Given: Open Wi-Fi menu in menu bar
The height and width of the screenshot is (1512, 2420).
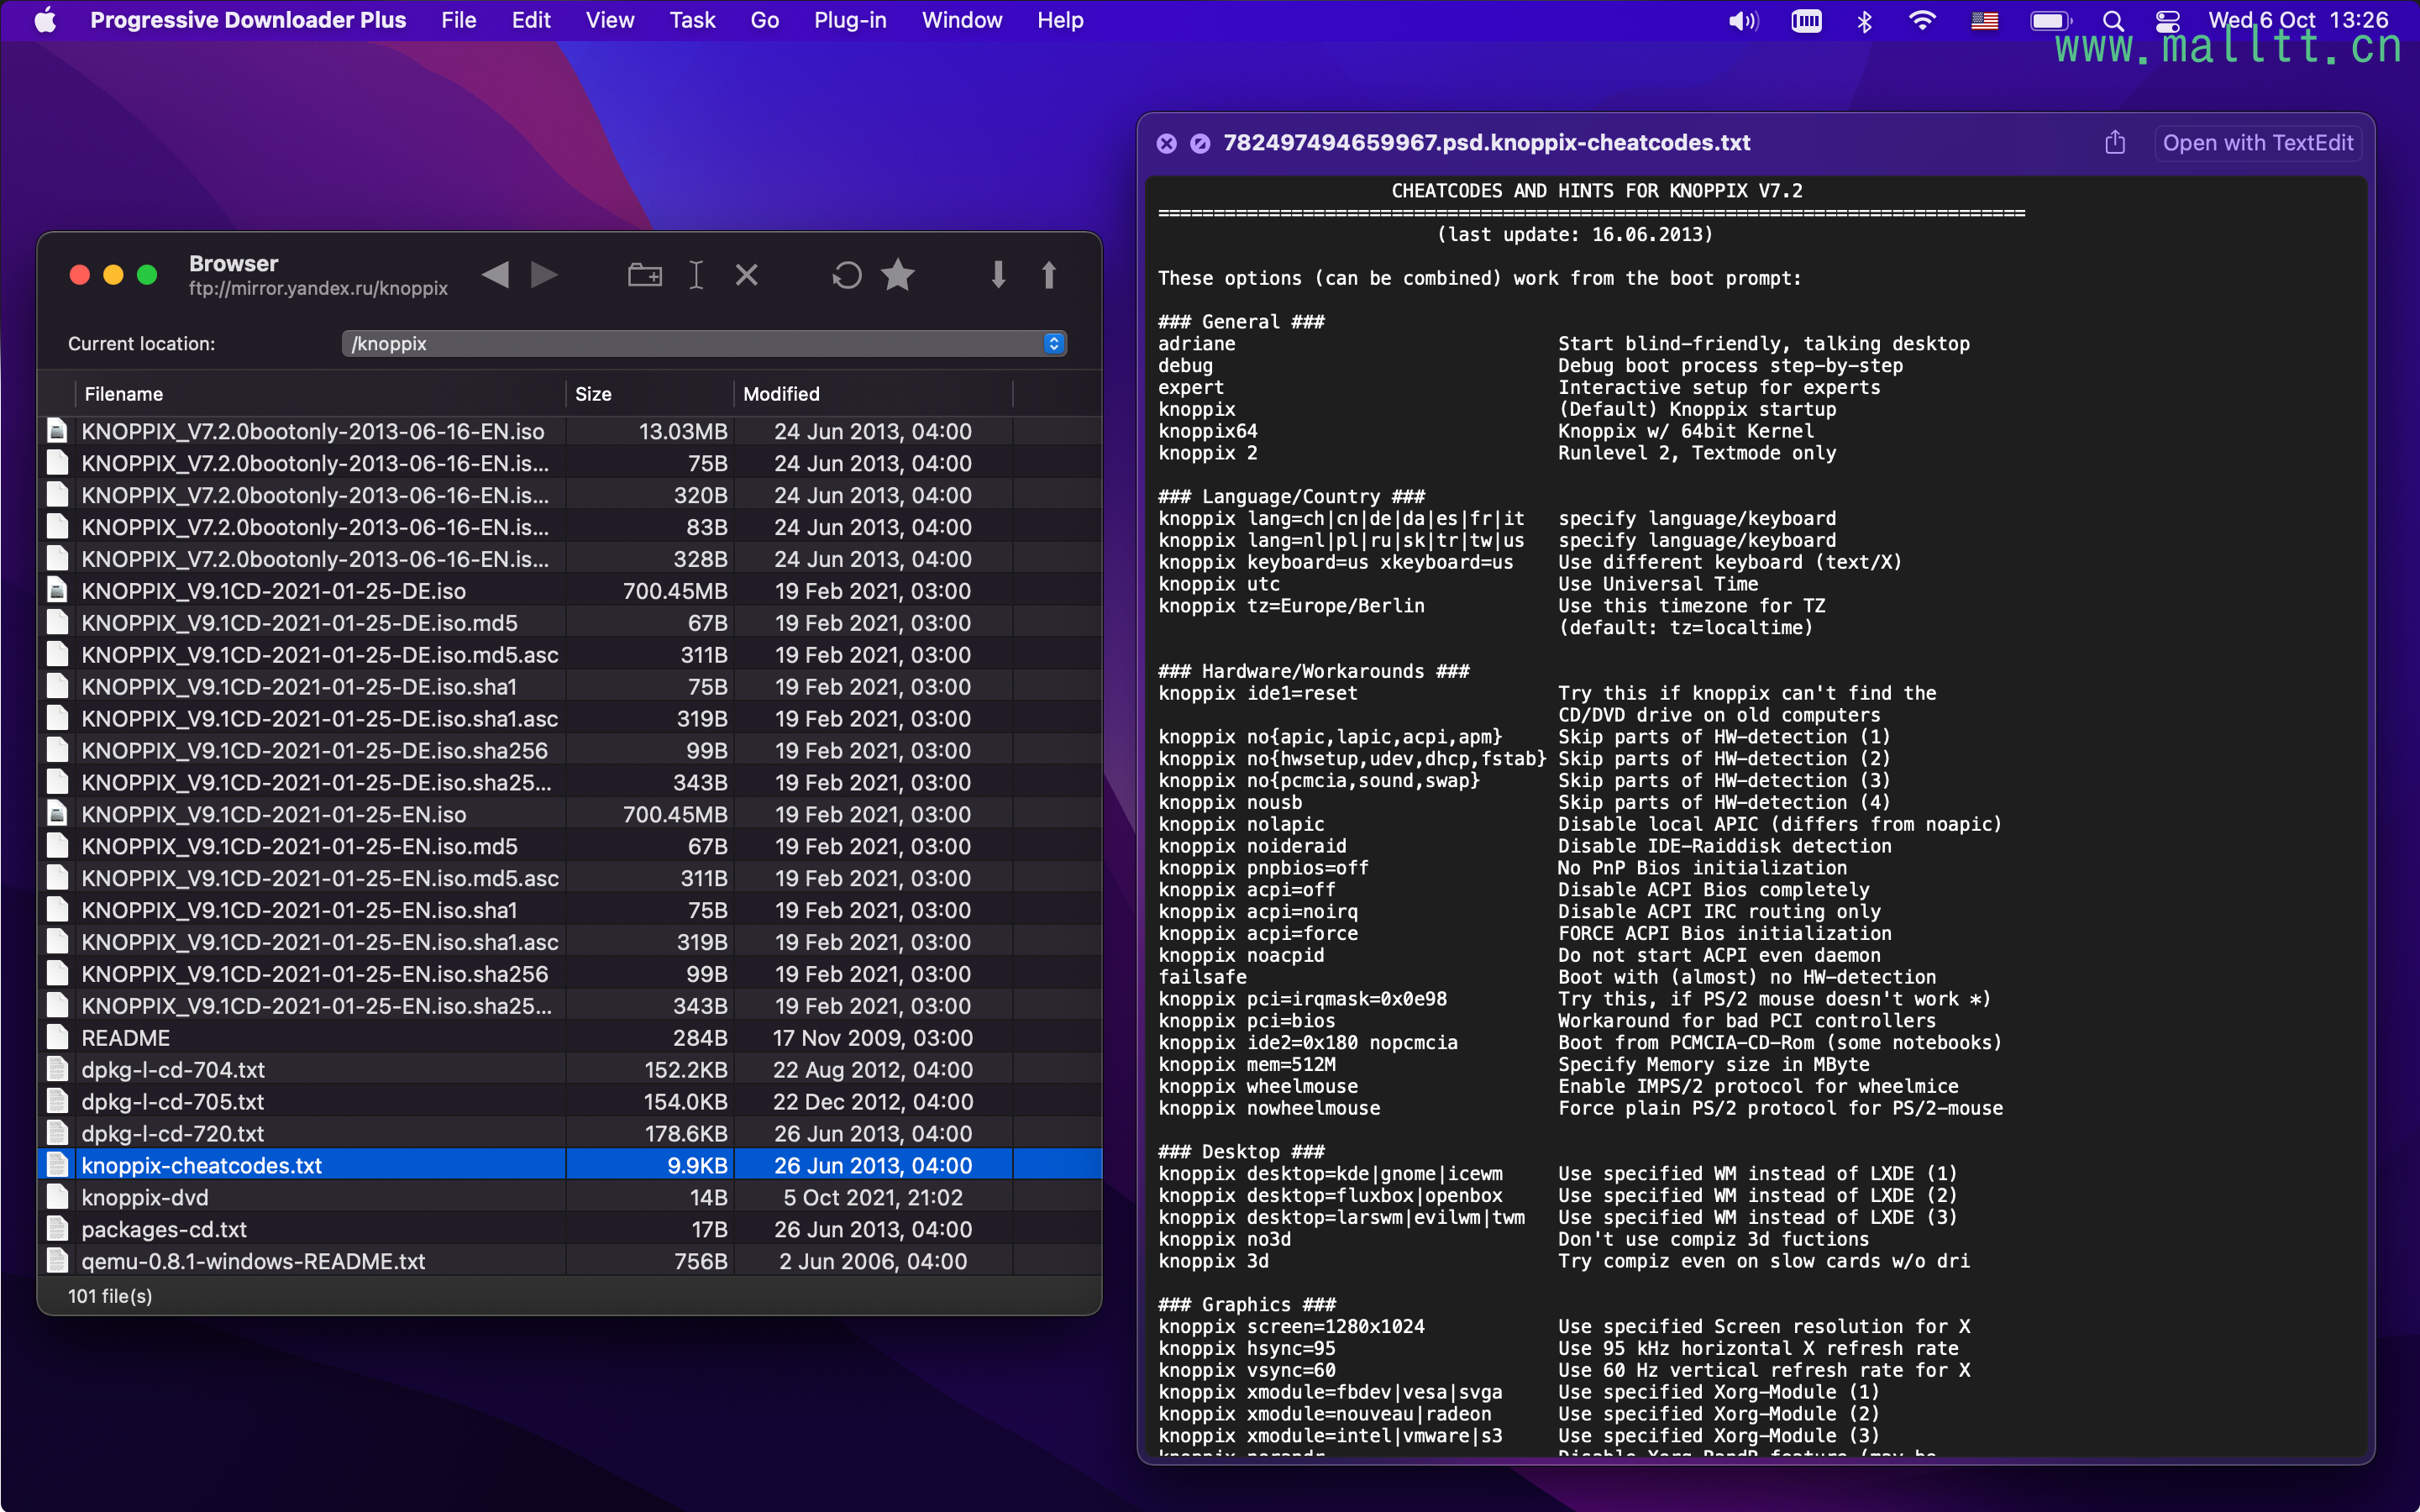Looking at the screenshot, I should click(x=1922, y=20).
